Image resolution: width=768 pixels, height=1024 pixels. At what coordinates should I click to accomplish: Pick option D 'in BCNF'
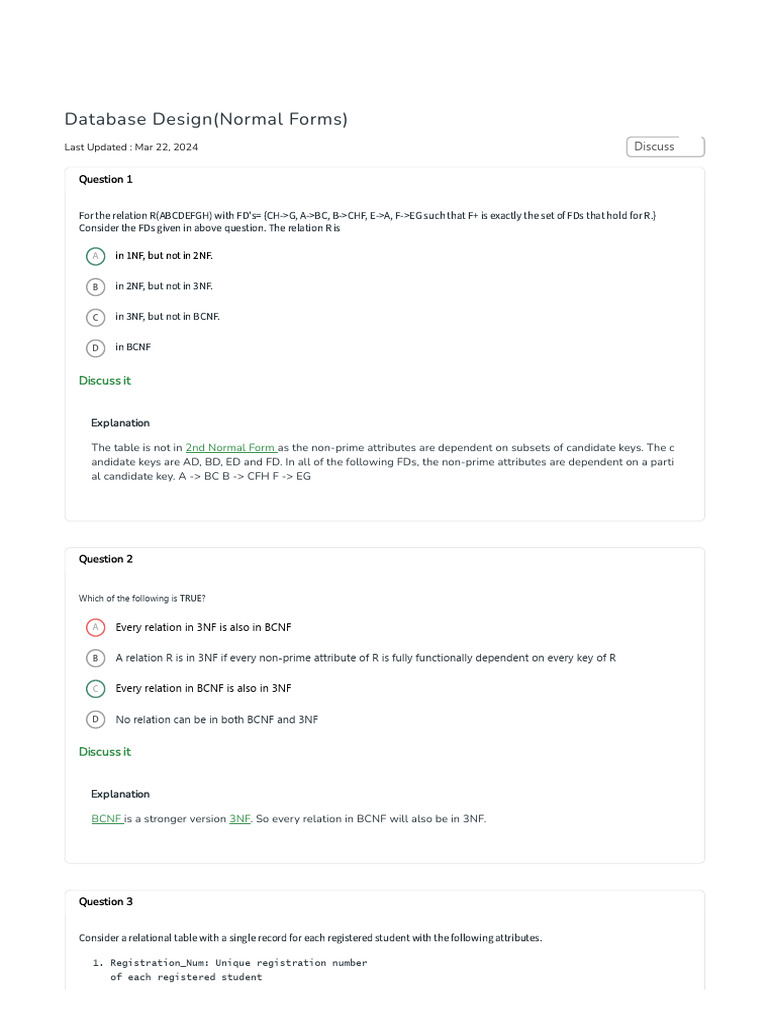point(95,348)
